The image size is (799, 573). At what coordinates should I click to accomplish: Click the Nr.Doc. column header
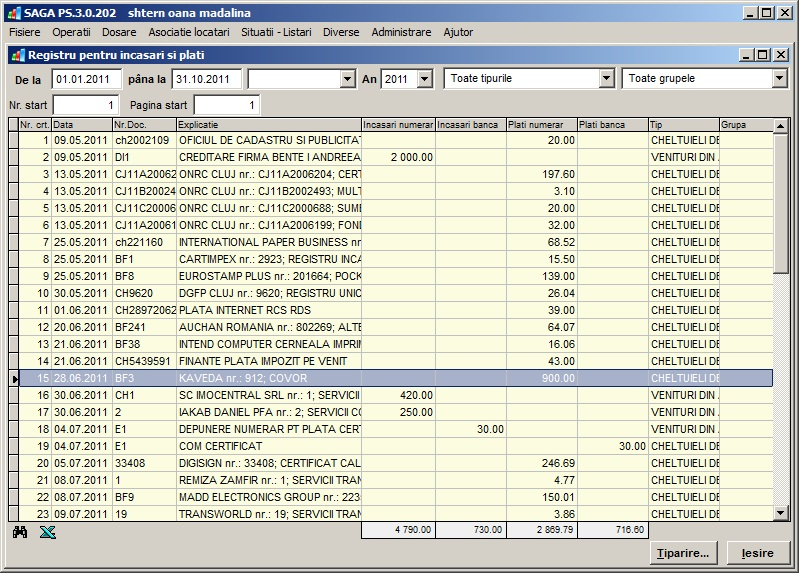click(x=144, y=125)
